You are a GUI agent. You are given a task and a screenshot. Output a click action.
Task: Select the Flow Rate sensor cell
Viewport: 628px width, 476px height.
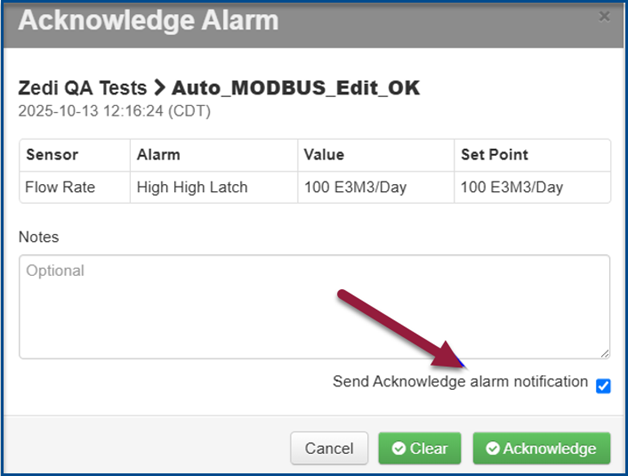[60, 187]
